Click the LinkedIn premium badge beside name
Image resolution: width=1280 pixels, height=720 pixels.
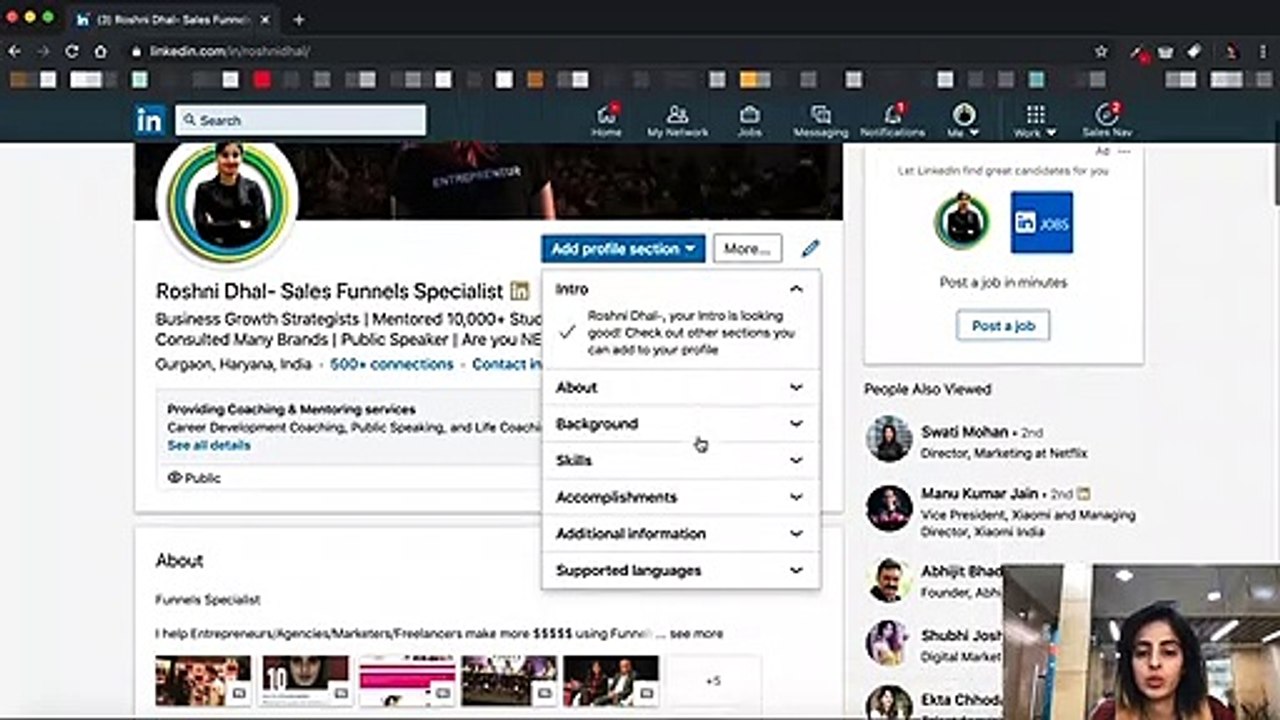519,291
